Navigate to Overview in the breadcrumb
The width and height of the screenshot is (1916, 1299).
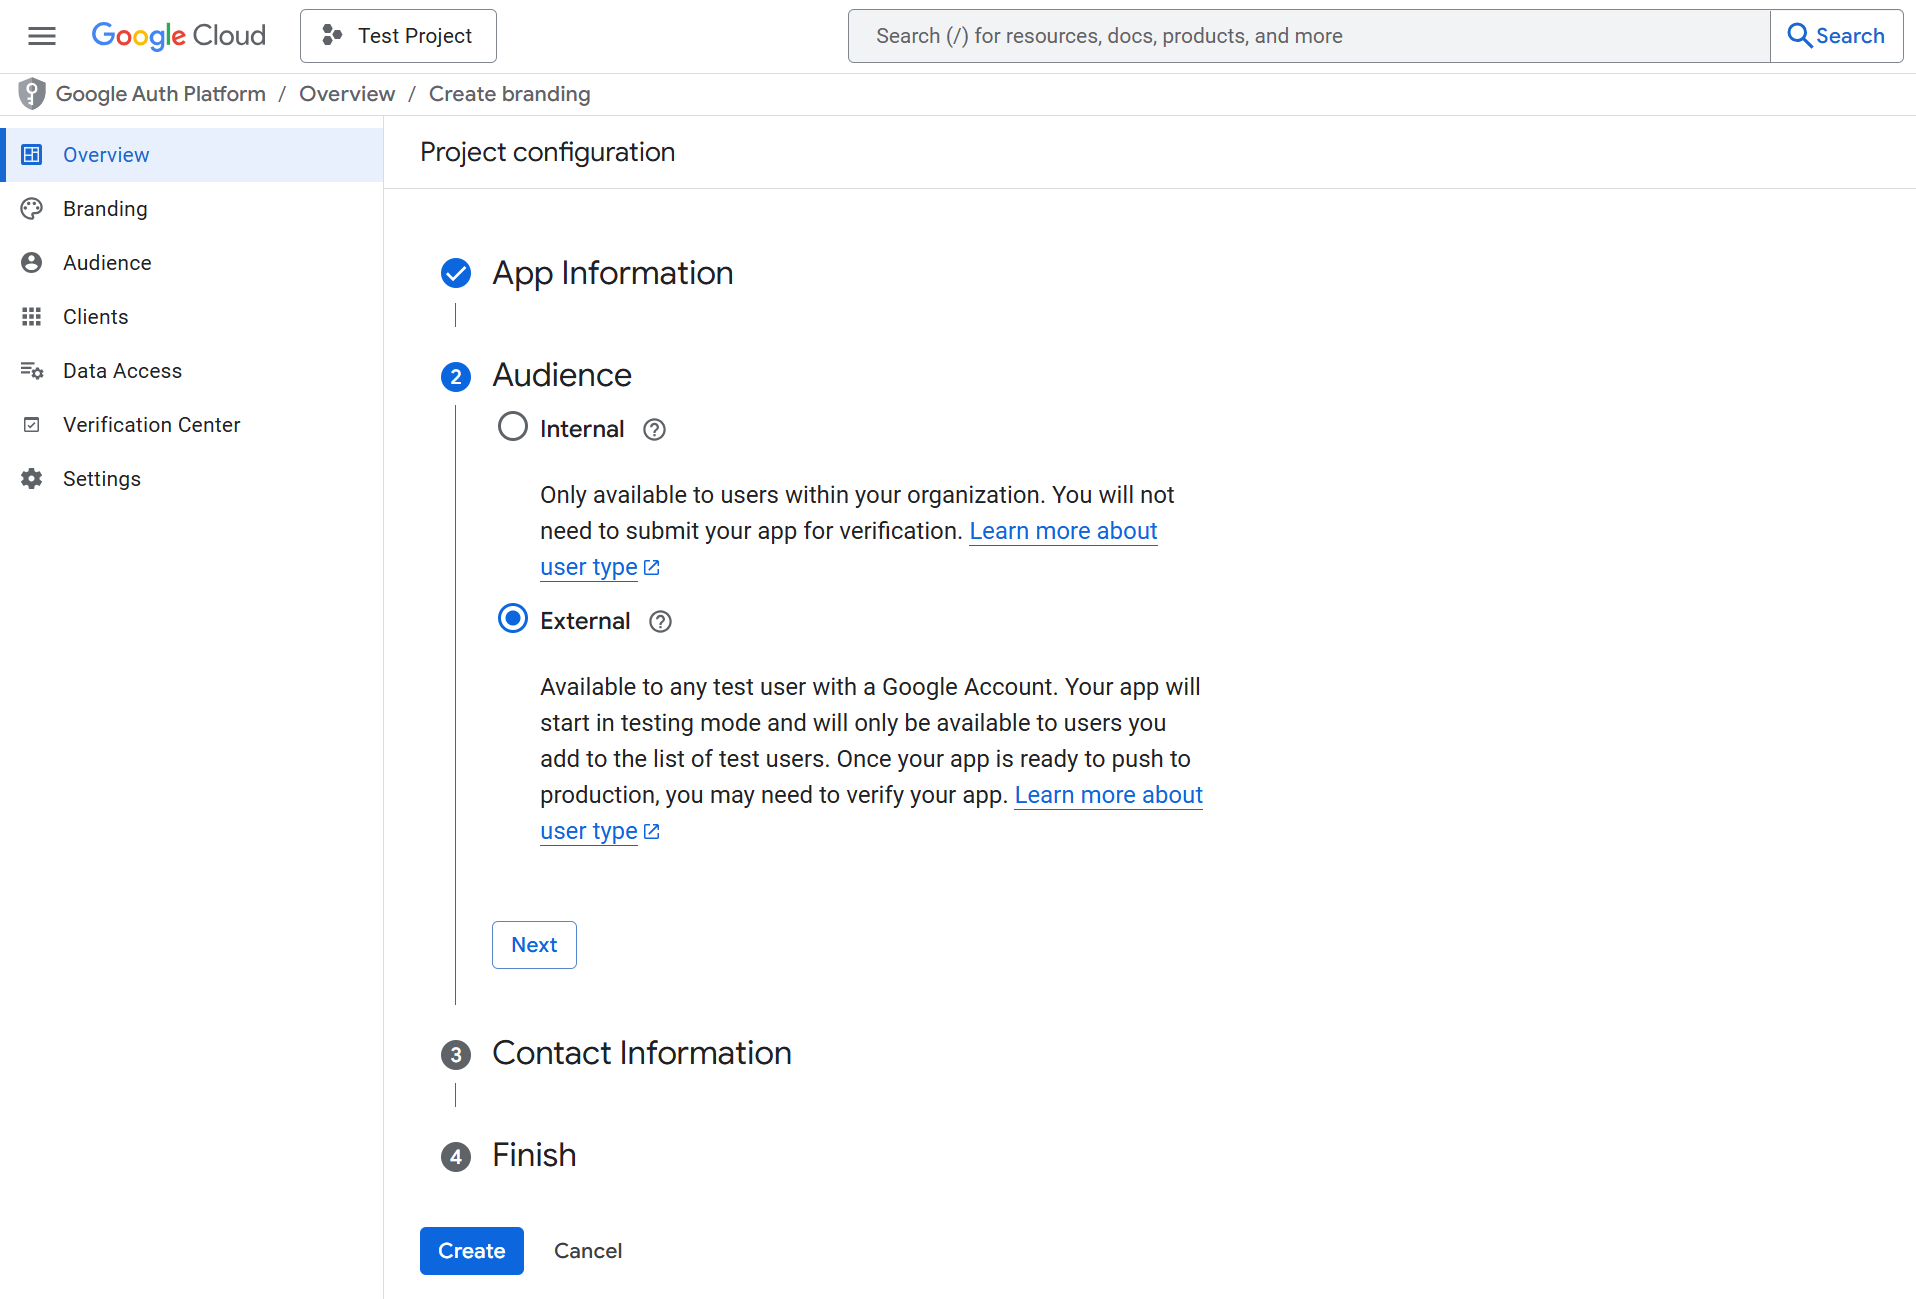(x=346, y=93)
